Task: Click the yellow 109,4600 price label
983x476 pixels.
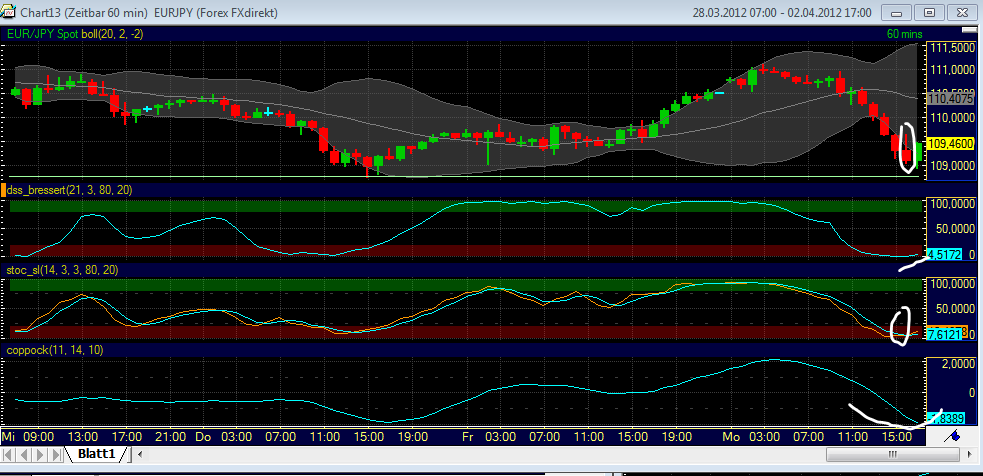Action: click(x=949, y=144)
